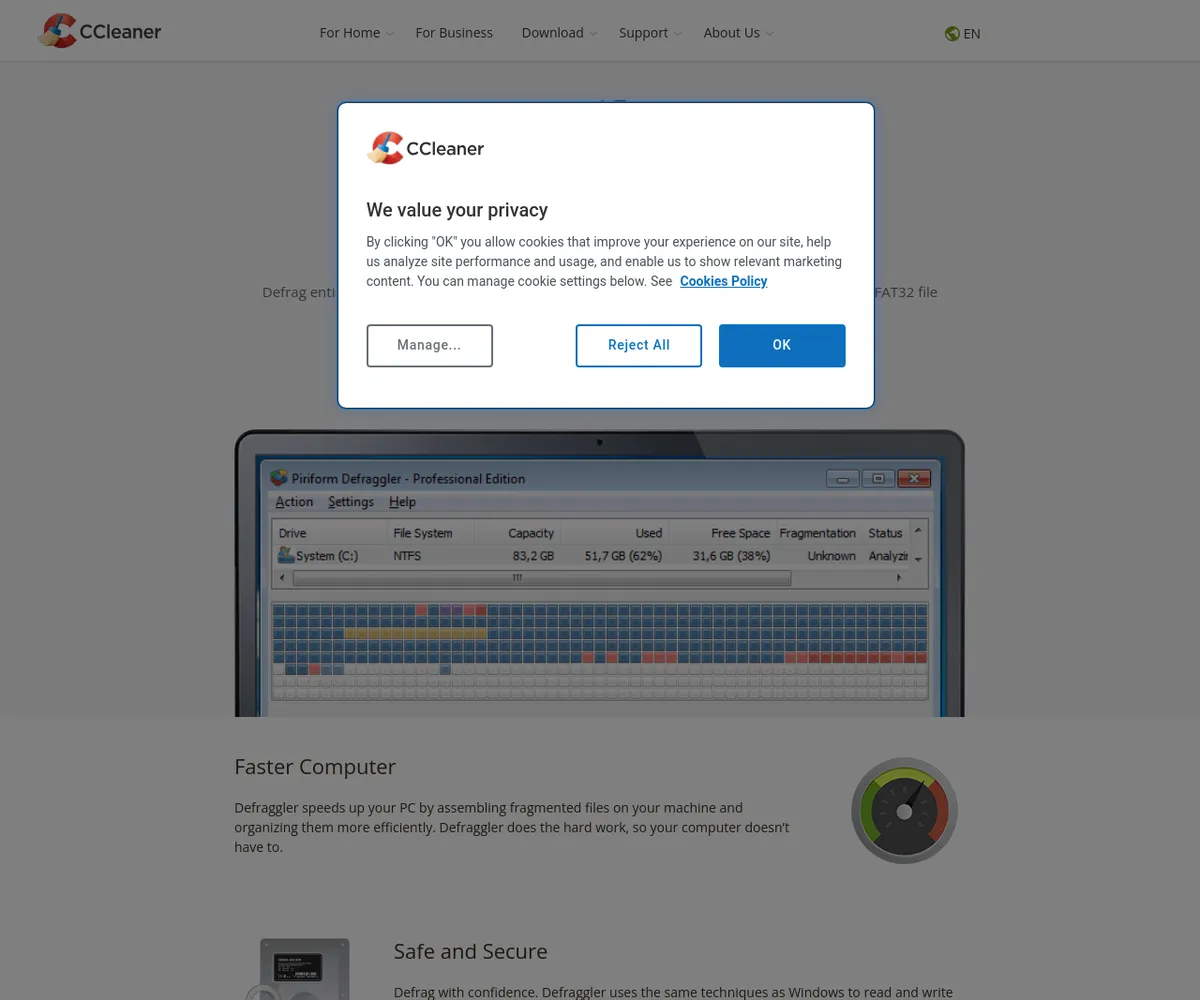Click the Action menu in the Defraggler screenshot

[x=294, y=502]
